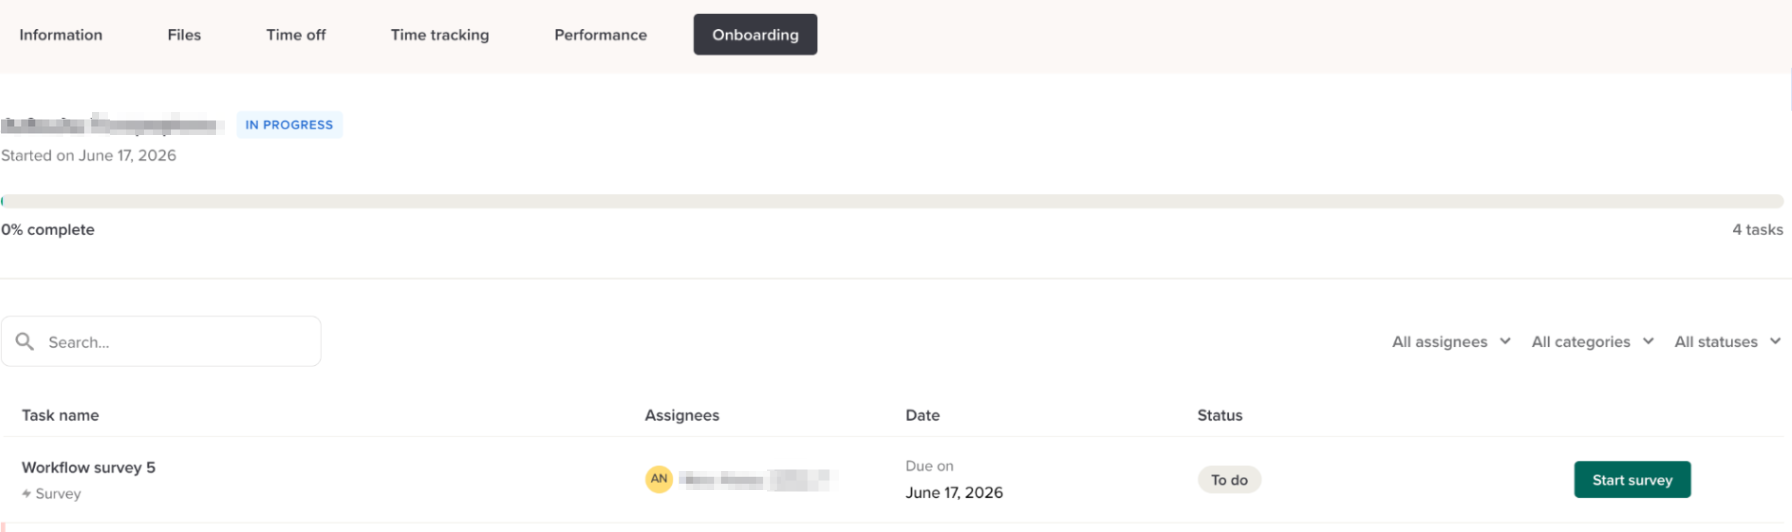Select the Onboarding tab

755,34
